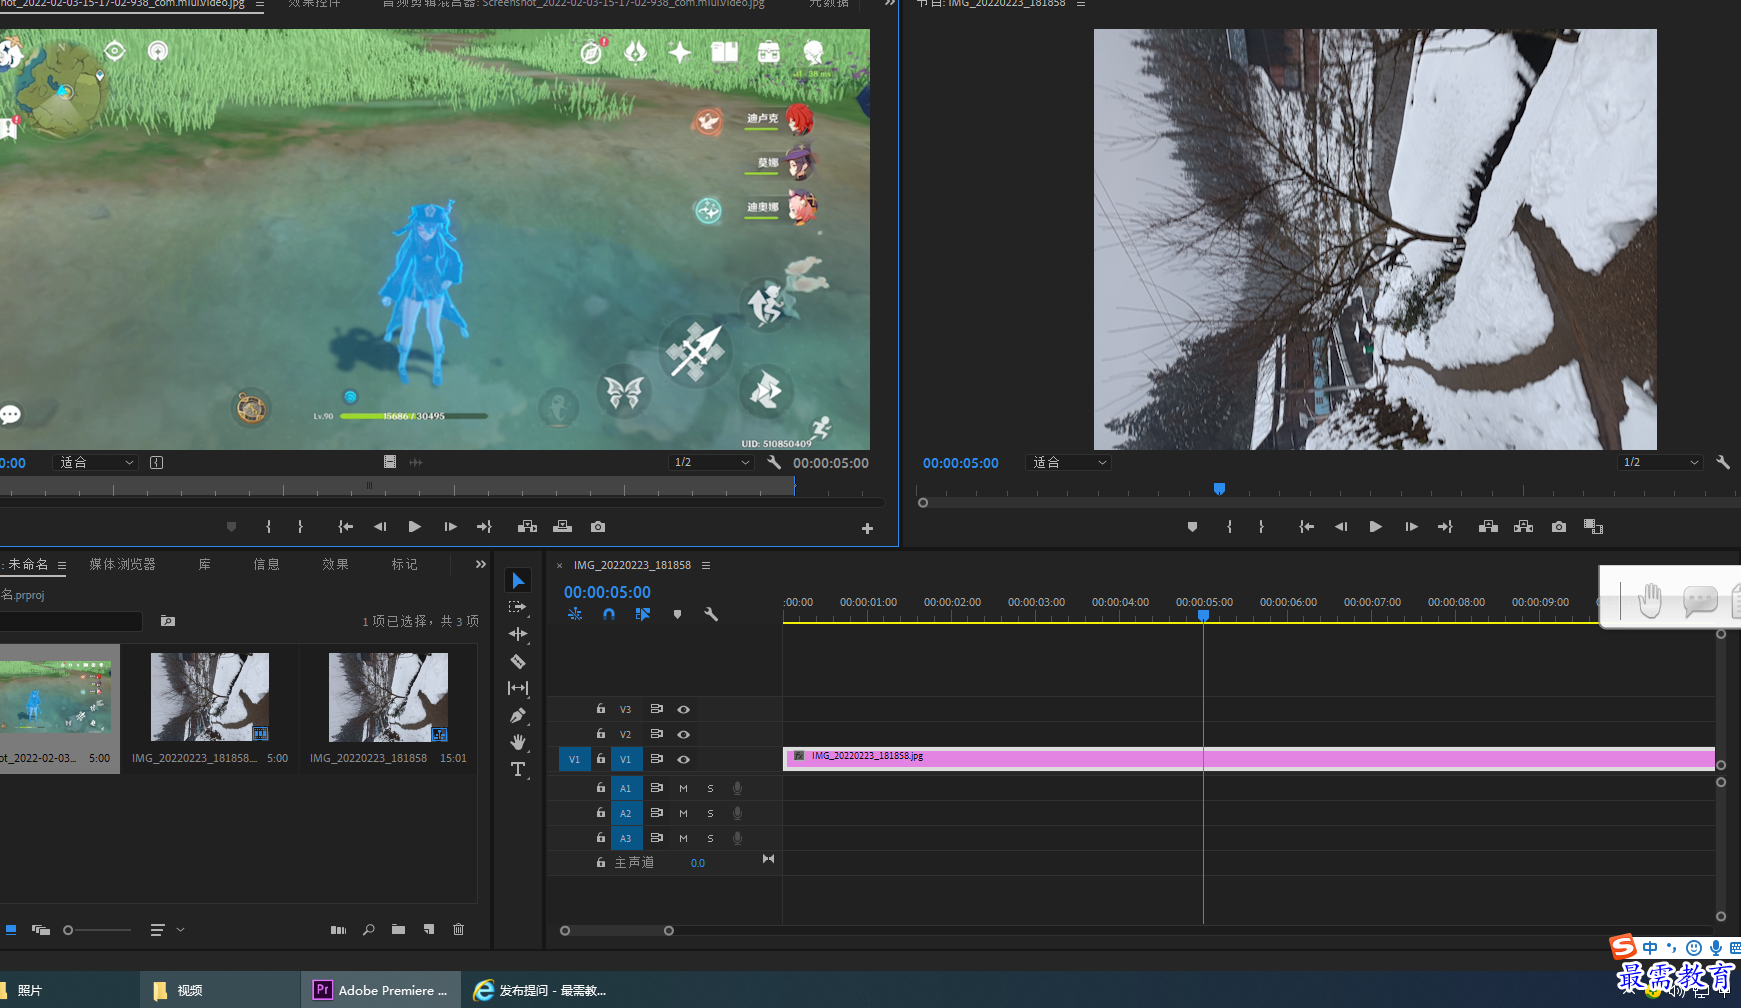Open timeline sequence panel menu
The image size is (1741, 1008).
706,565
